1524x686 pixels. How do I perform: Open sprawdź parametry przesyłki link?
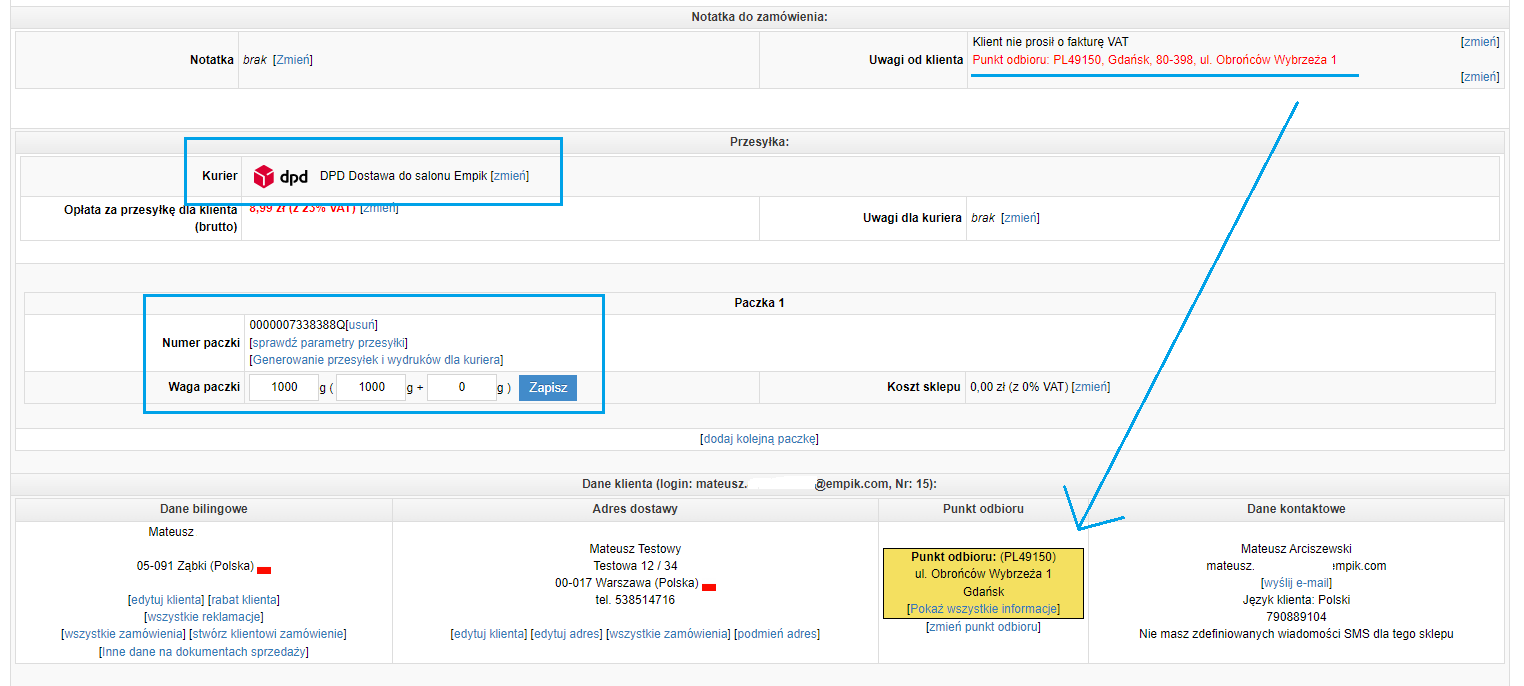tap(329, 342)
